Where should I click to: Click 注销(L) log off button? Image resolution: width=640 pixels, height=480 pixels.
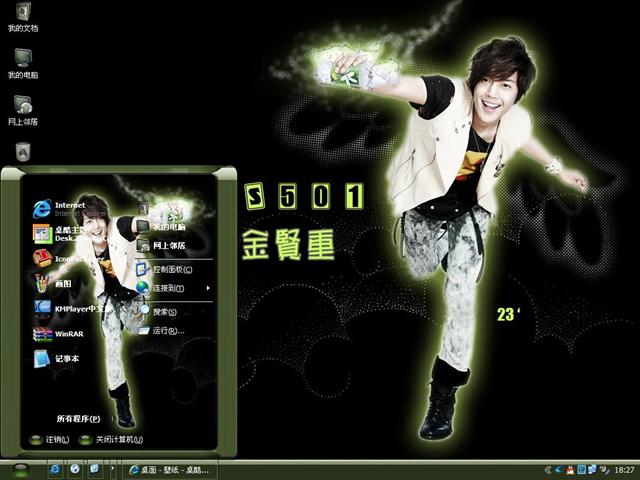click(49, 440)
